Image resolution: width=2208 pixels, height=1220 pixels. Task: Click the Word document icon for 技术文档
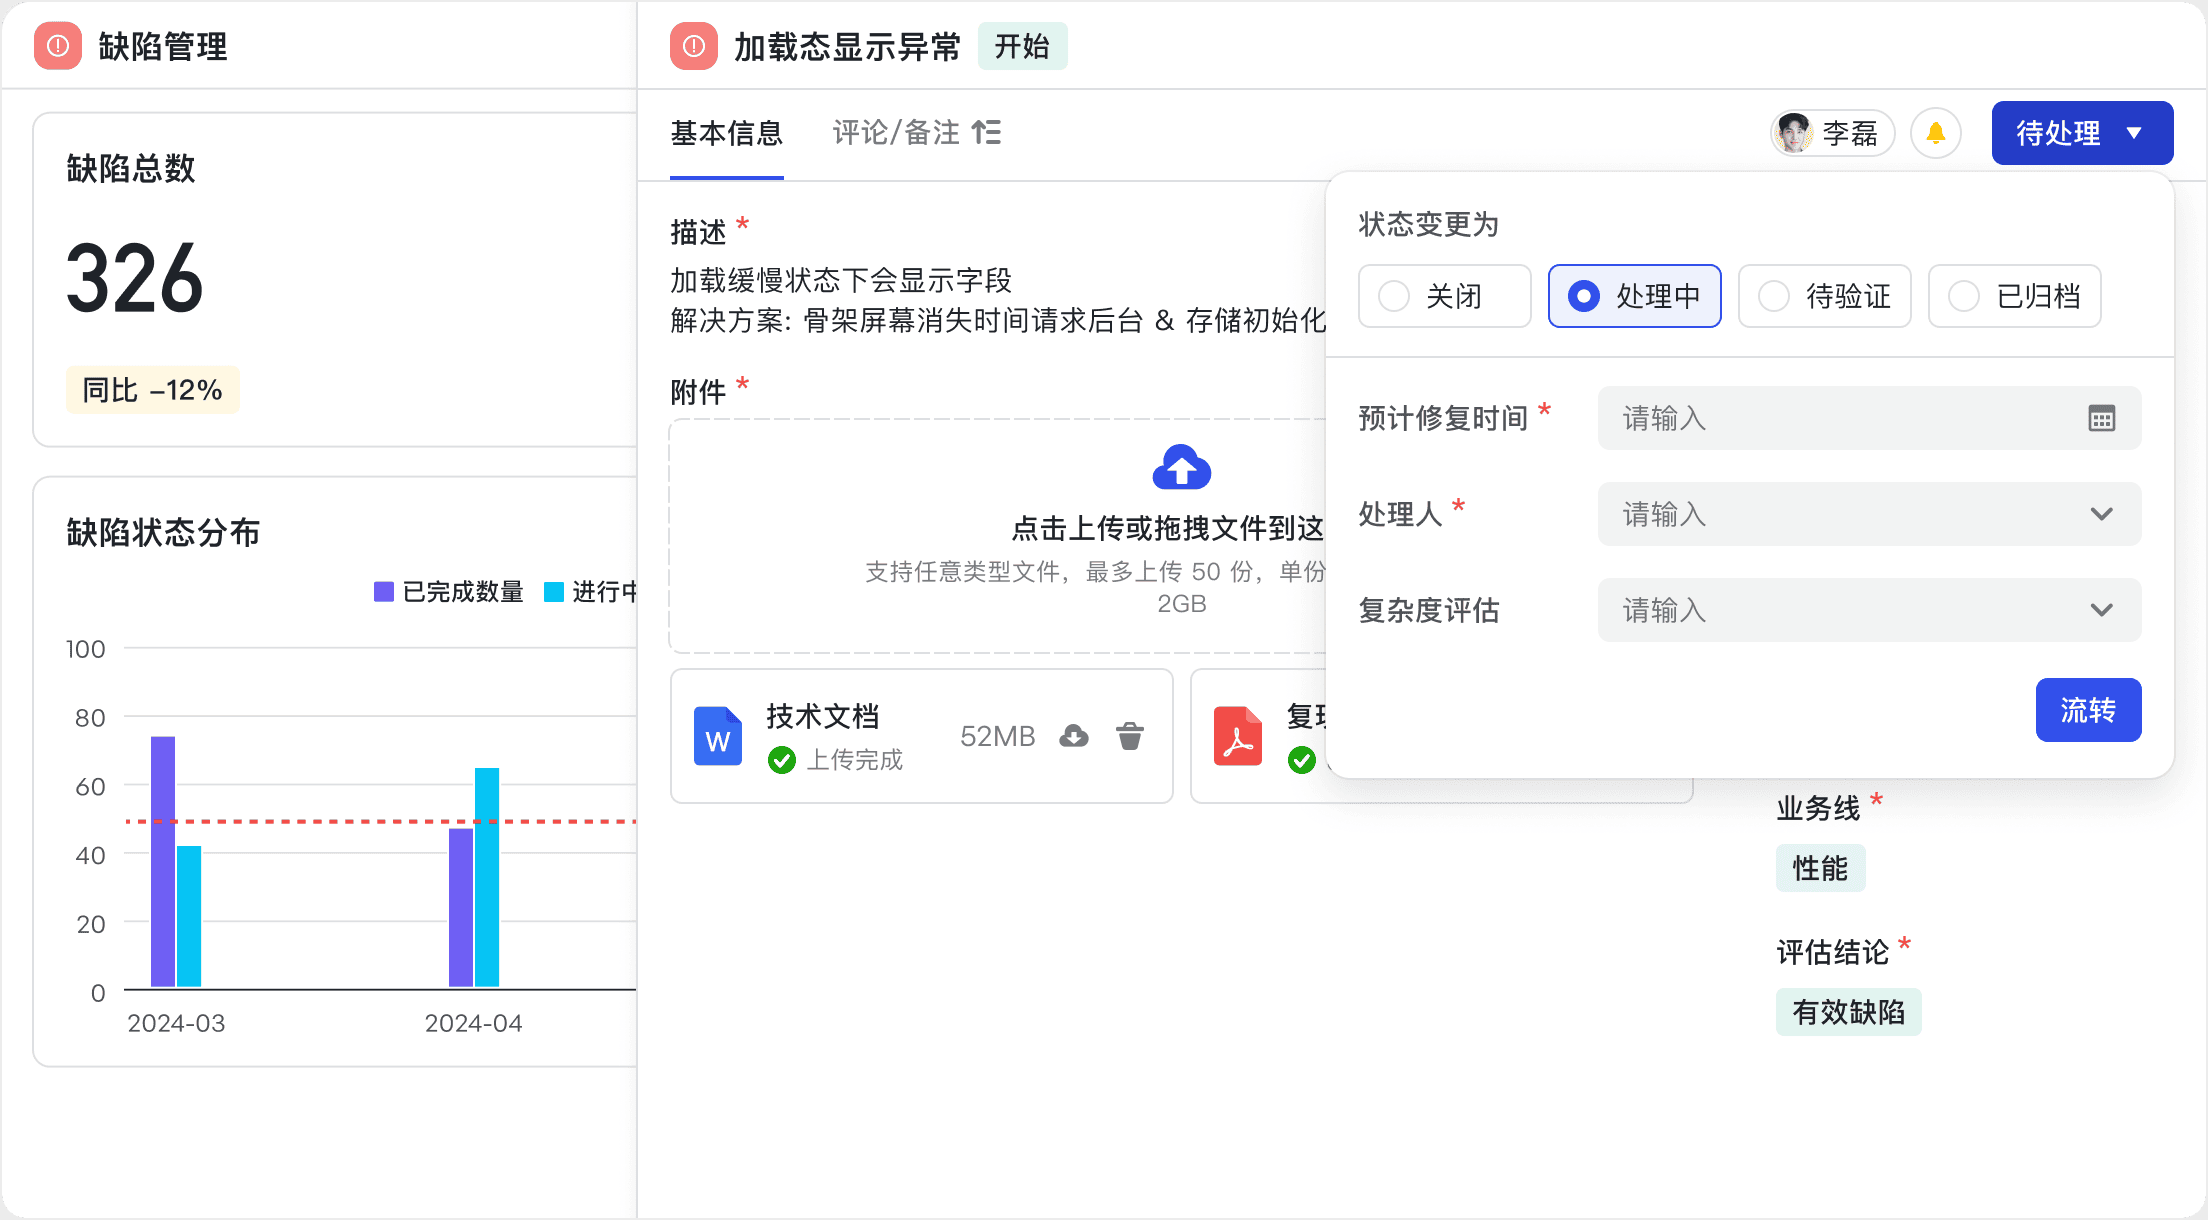point(717,736)
